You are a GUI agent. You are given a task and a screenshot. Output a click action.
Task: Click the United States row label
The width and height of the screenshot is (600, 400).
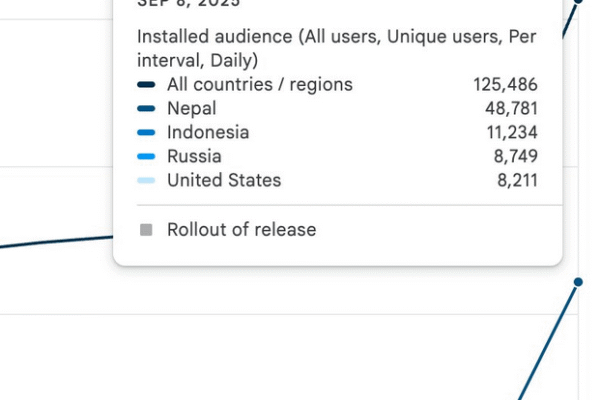click(224, 181)
